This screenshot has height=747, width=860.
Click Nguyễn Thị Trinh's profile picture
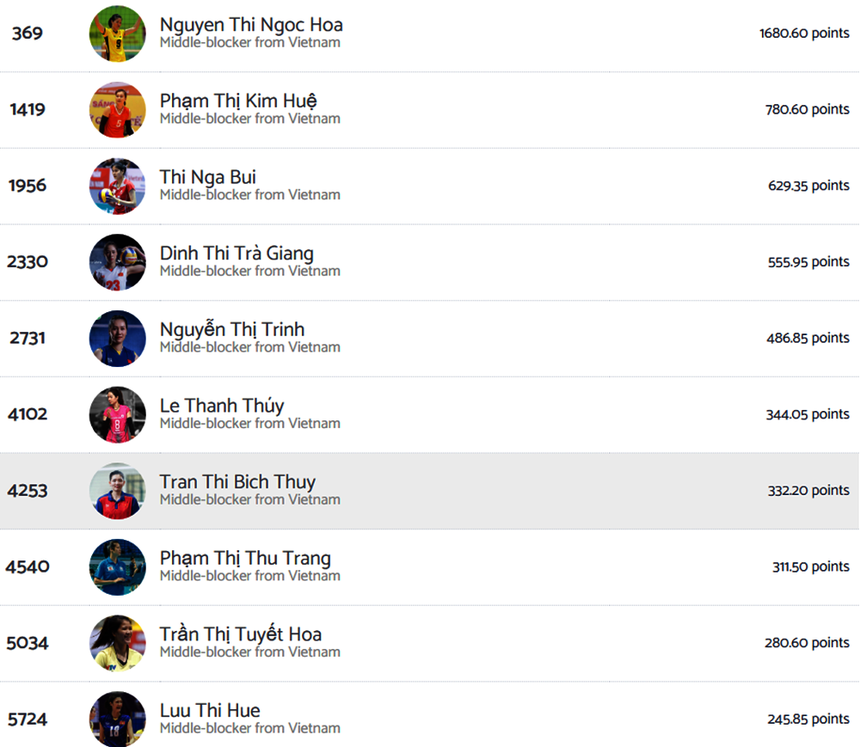[117, 338]
